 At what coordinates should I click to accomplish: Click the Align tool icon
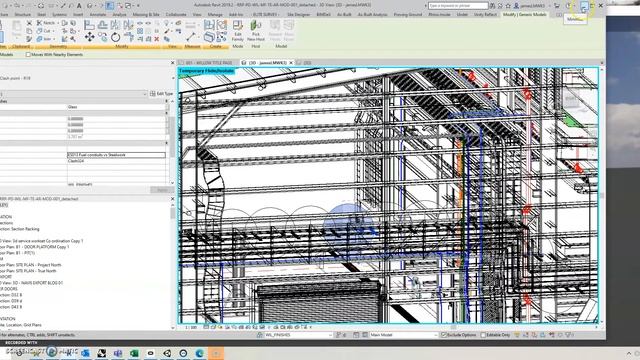point(89,25)
